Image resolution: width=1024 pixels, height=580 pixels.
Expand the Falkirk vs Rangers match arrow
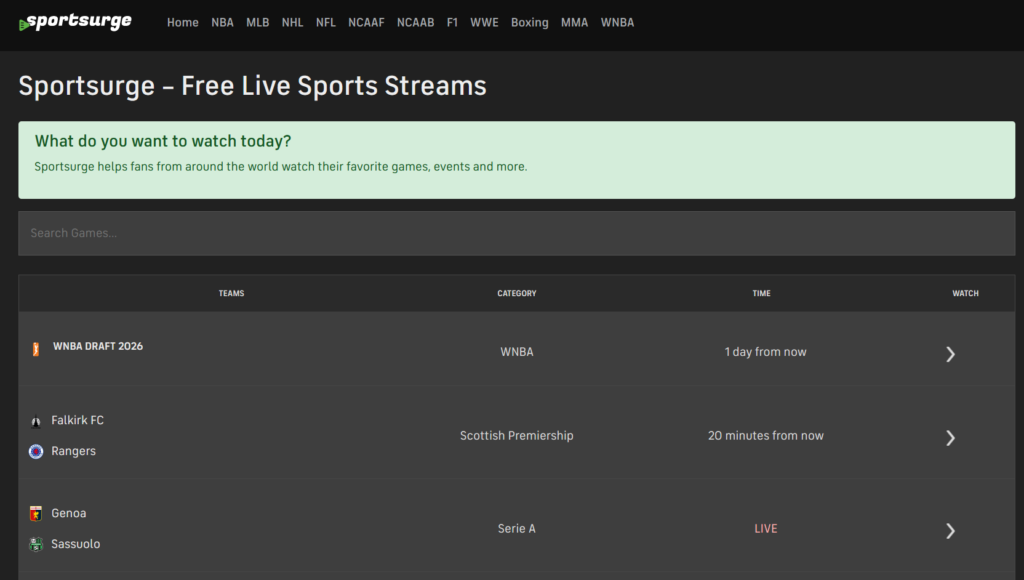tap(950, 438)
